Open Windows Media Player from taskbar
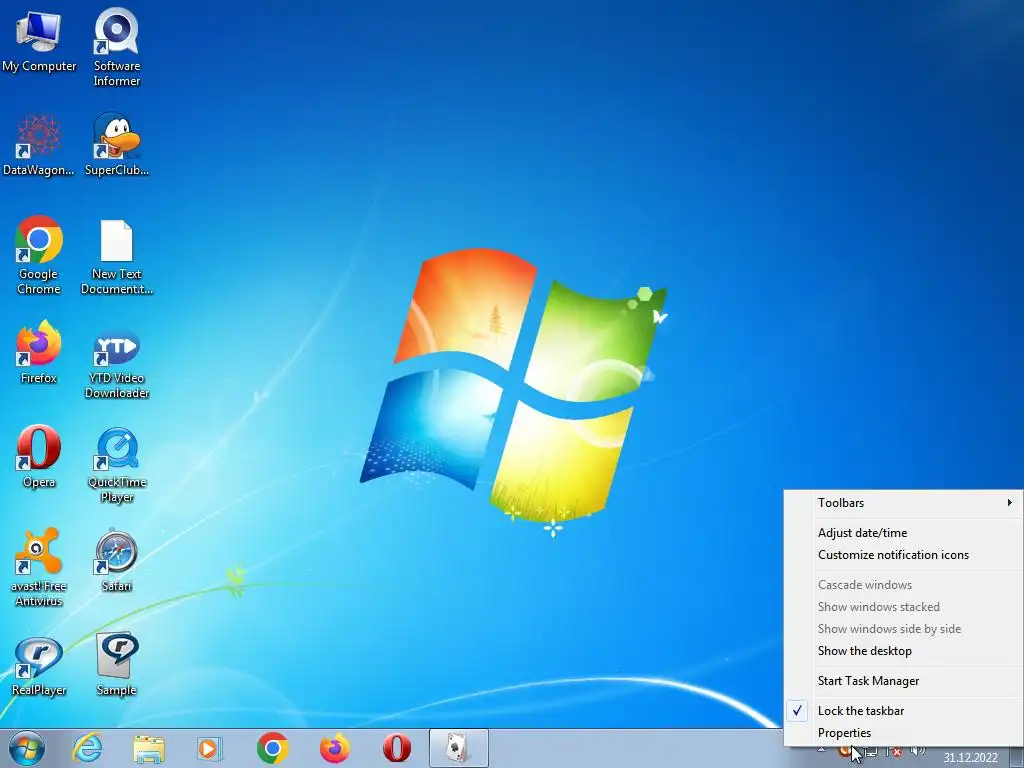The image size is (1024, 768). [210, 748]
